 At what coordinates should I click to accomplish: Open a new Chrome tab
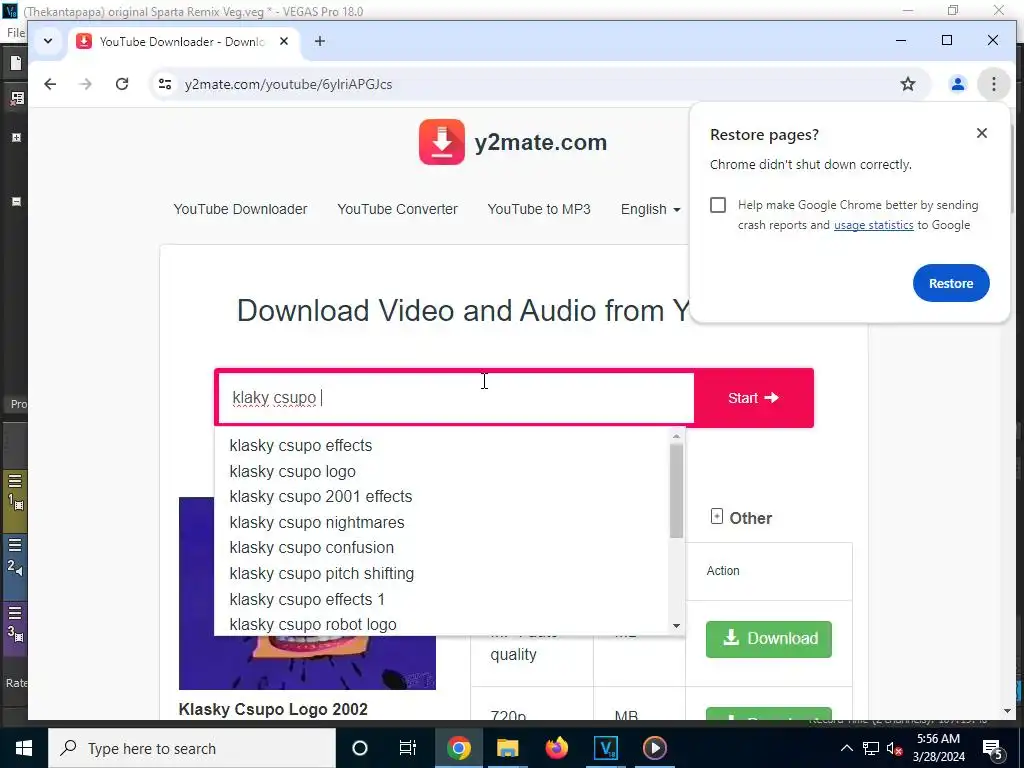(x=319, y=41)
